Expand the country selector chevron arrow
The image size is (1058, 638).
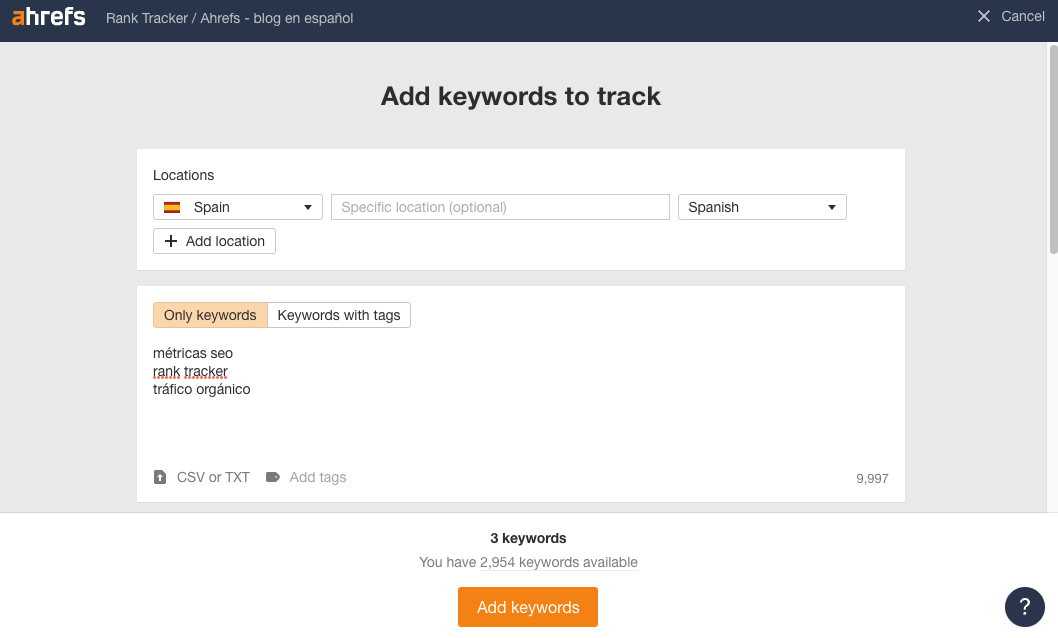pyautogui.click(x=310, y=207)
